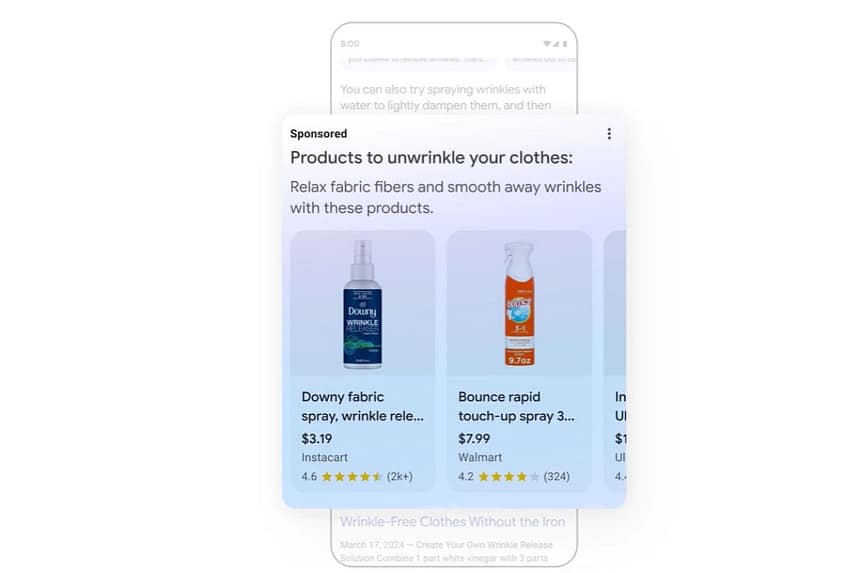Open the three-dot menu on the sponsored card
The height and width of the screenshot is (573, 860).
(x=609, y=134)
